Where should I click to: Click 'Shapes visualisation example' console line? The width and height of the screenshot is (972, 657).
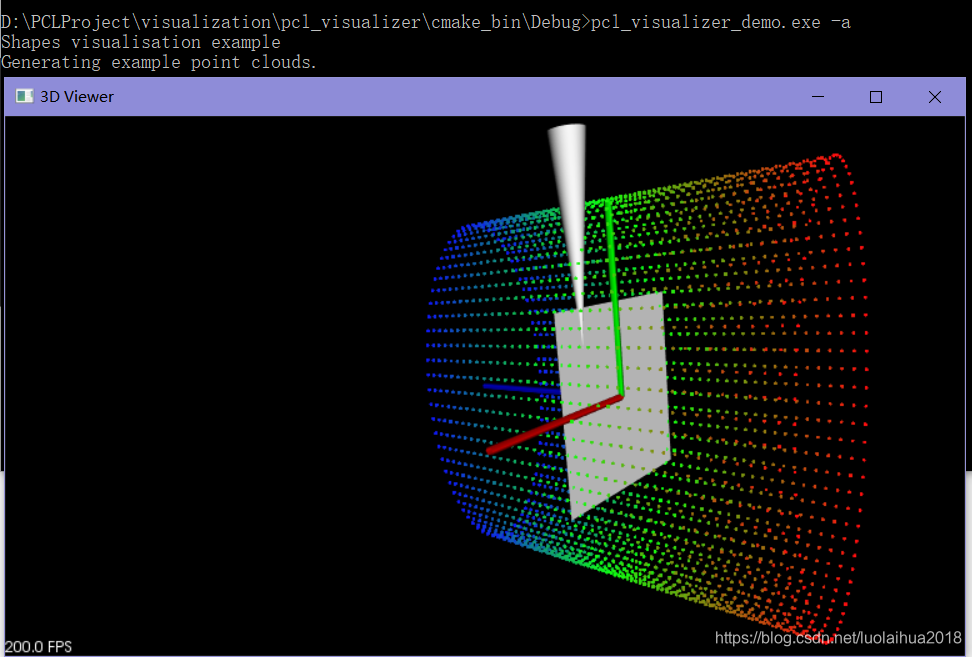141,42
